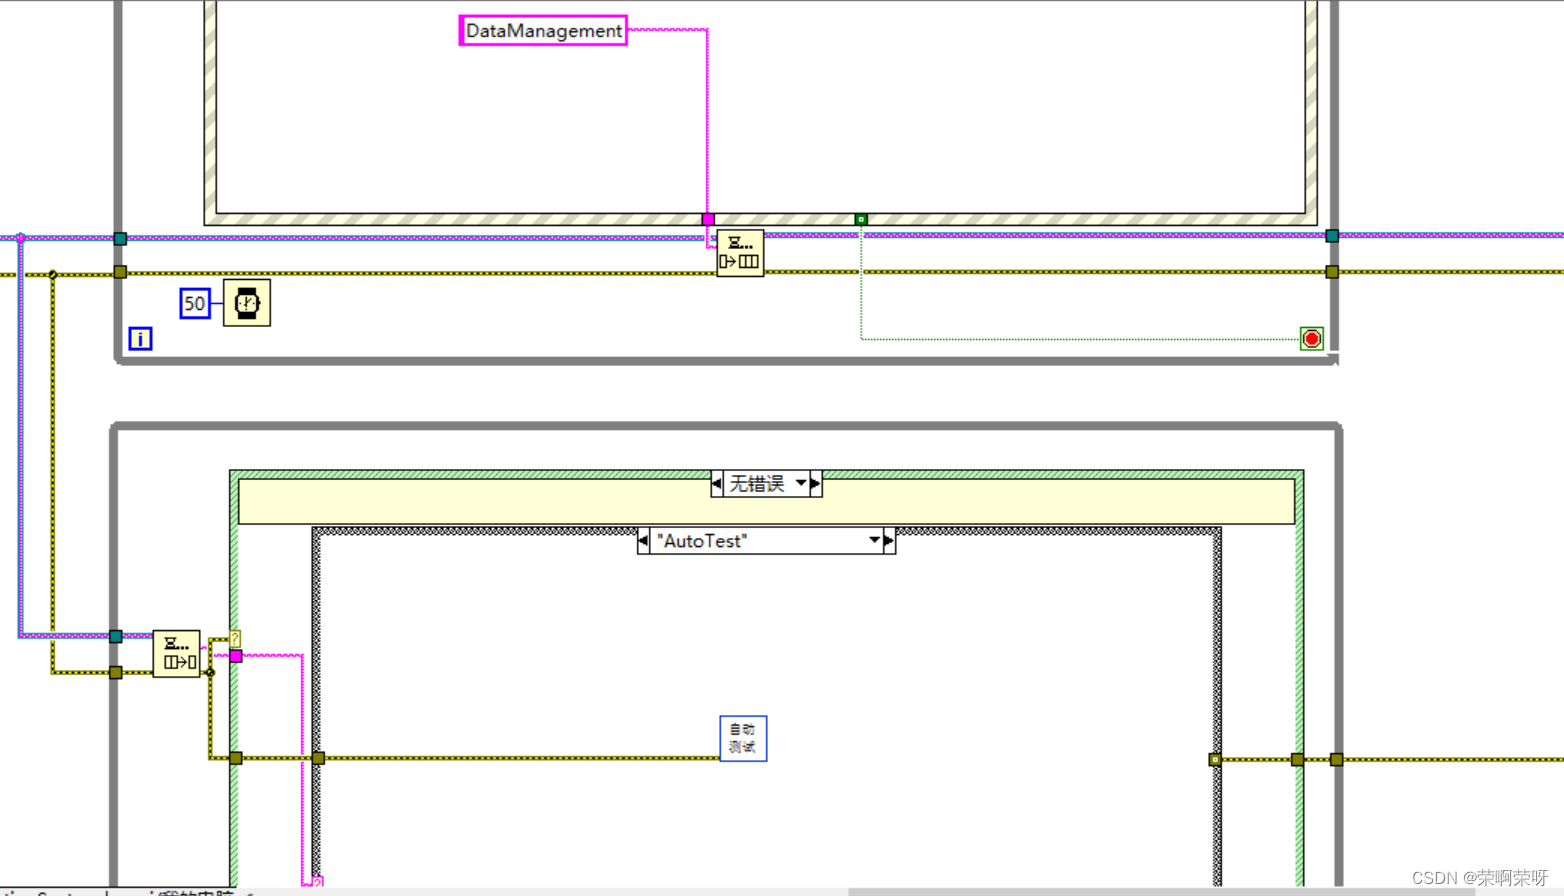Select the Enqueue Element node in upper loop
Viewport: 1564px width, 896px height.
click(x=740, y=253)
